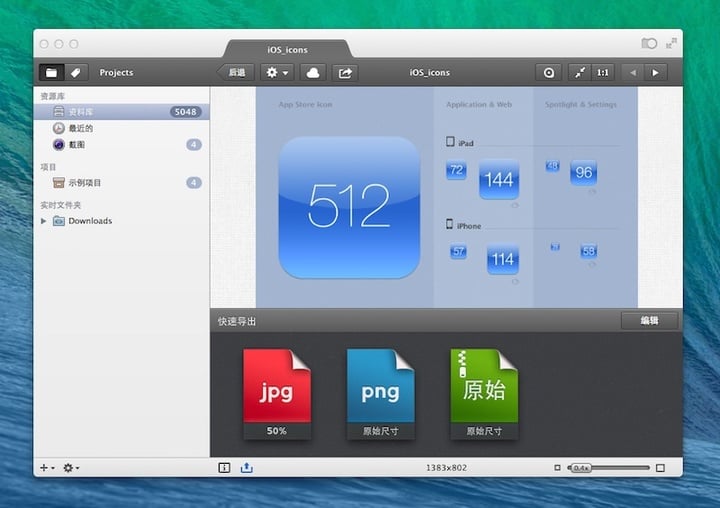This screenshot has width=720, height=508.
Task: Go to the next image arrow
Action: coord(656,73)
